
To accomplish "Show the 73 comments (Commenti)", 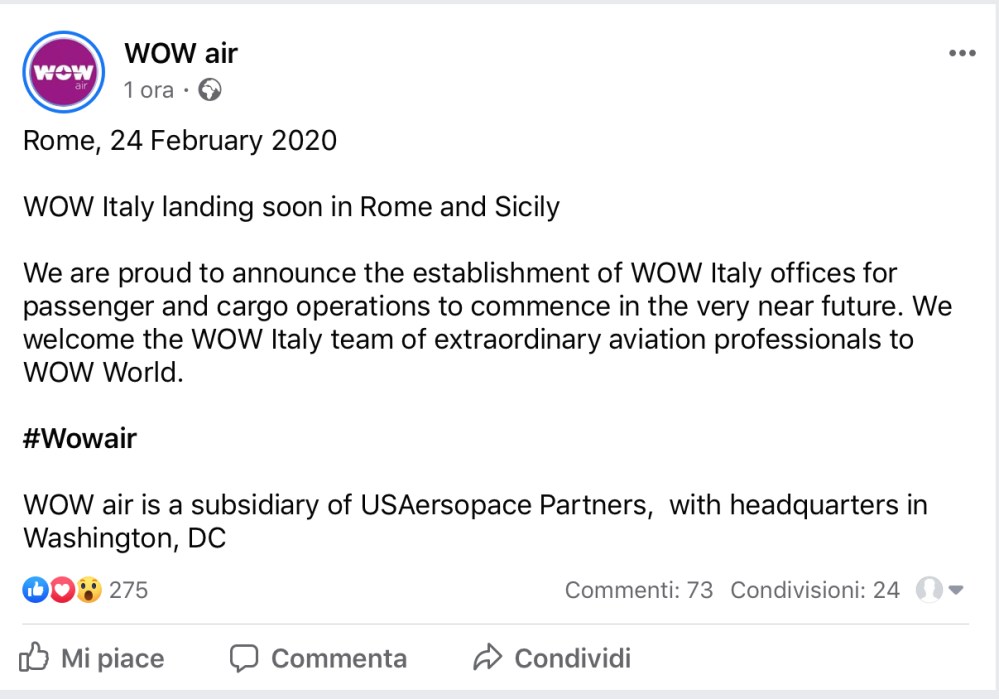I will pos(638,590).
